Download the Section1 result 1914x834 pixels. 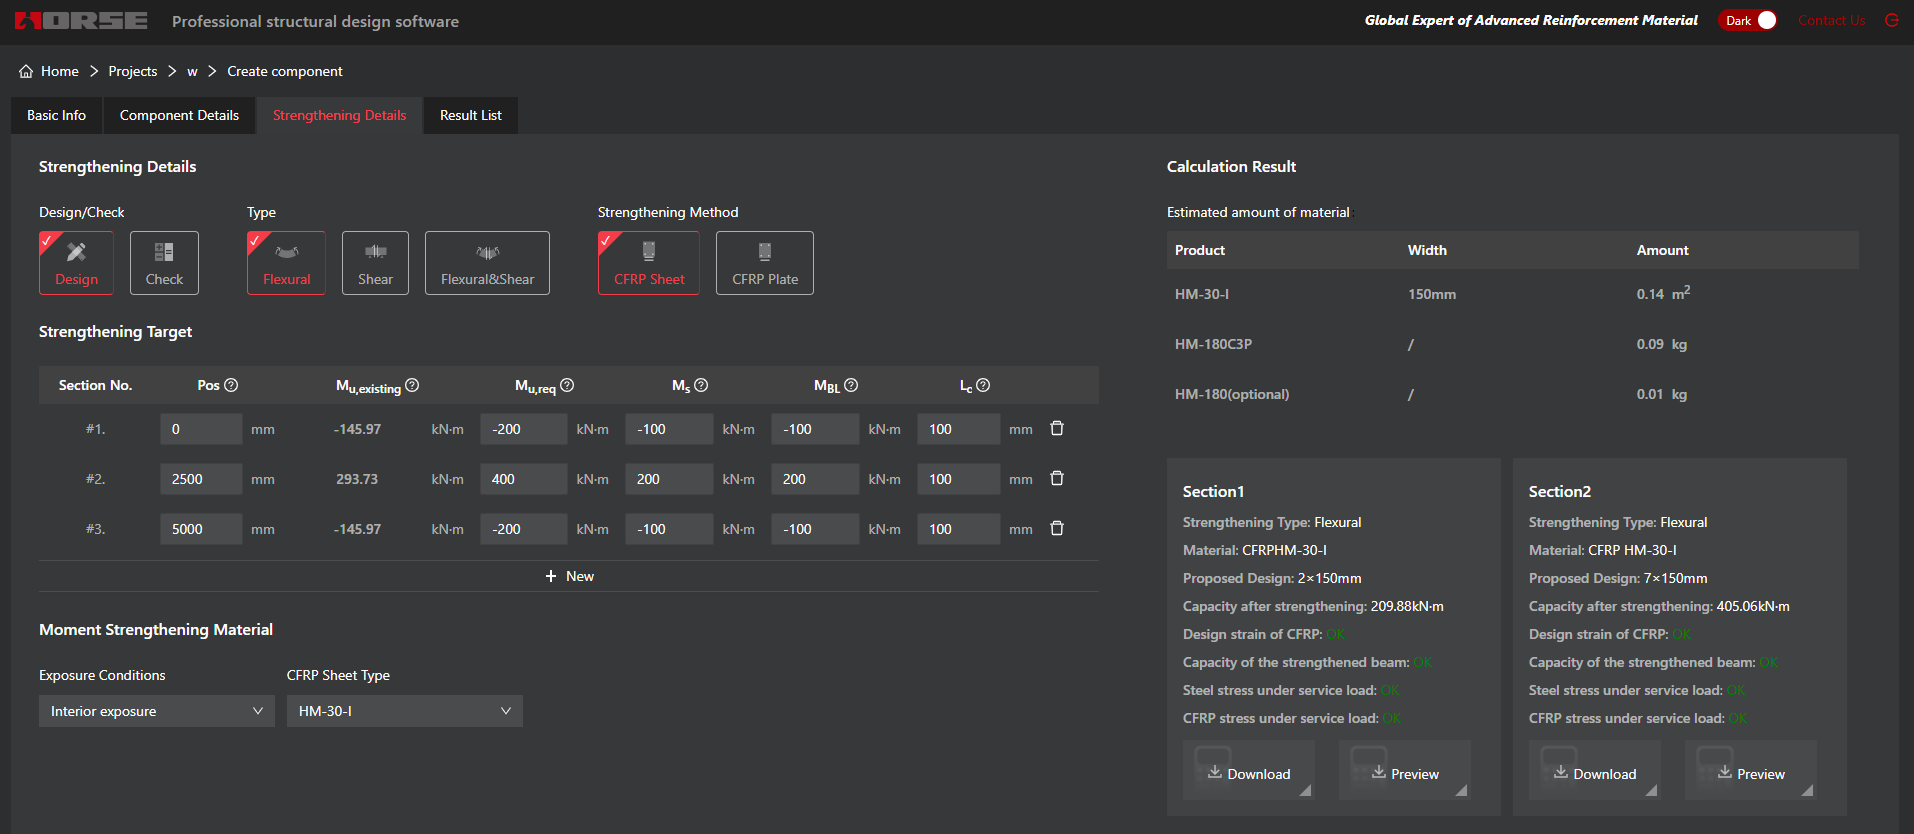(x=1248, y=773)
